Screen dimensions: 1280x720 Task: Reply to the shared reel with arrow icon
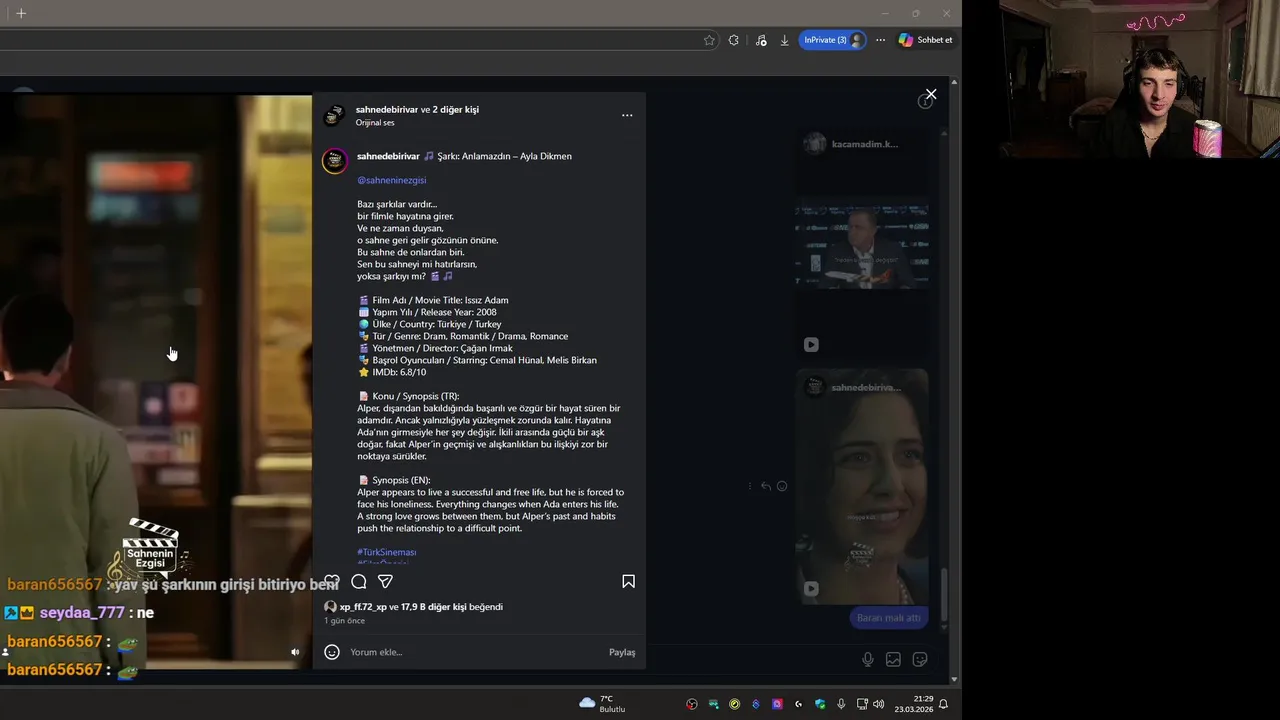pyautogui.click(x=766, y=486)
